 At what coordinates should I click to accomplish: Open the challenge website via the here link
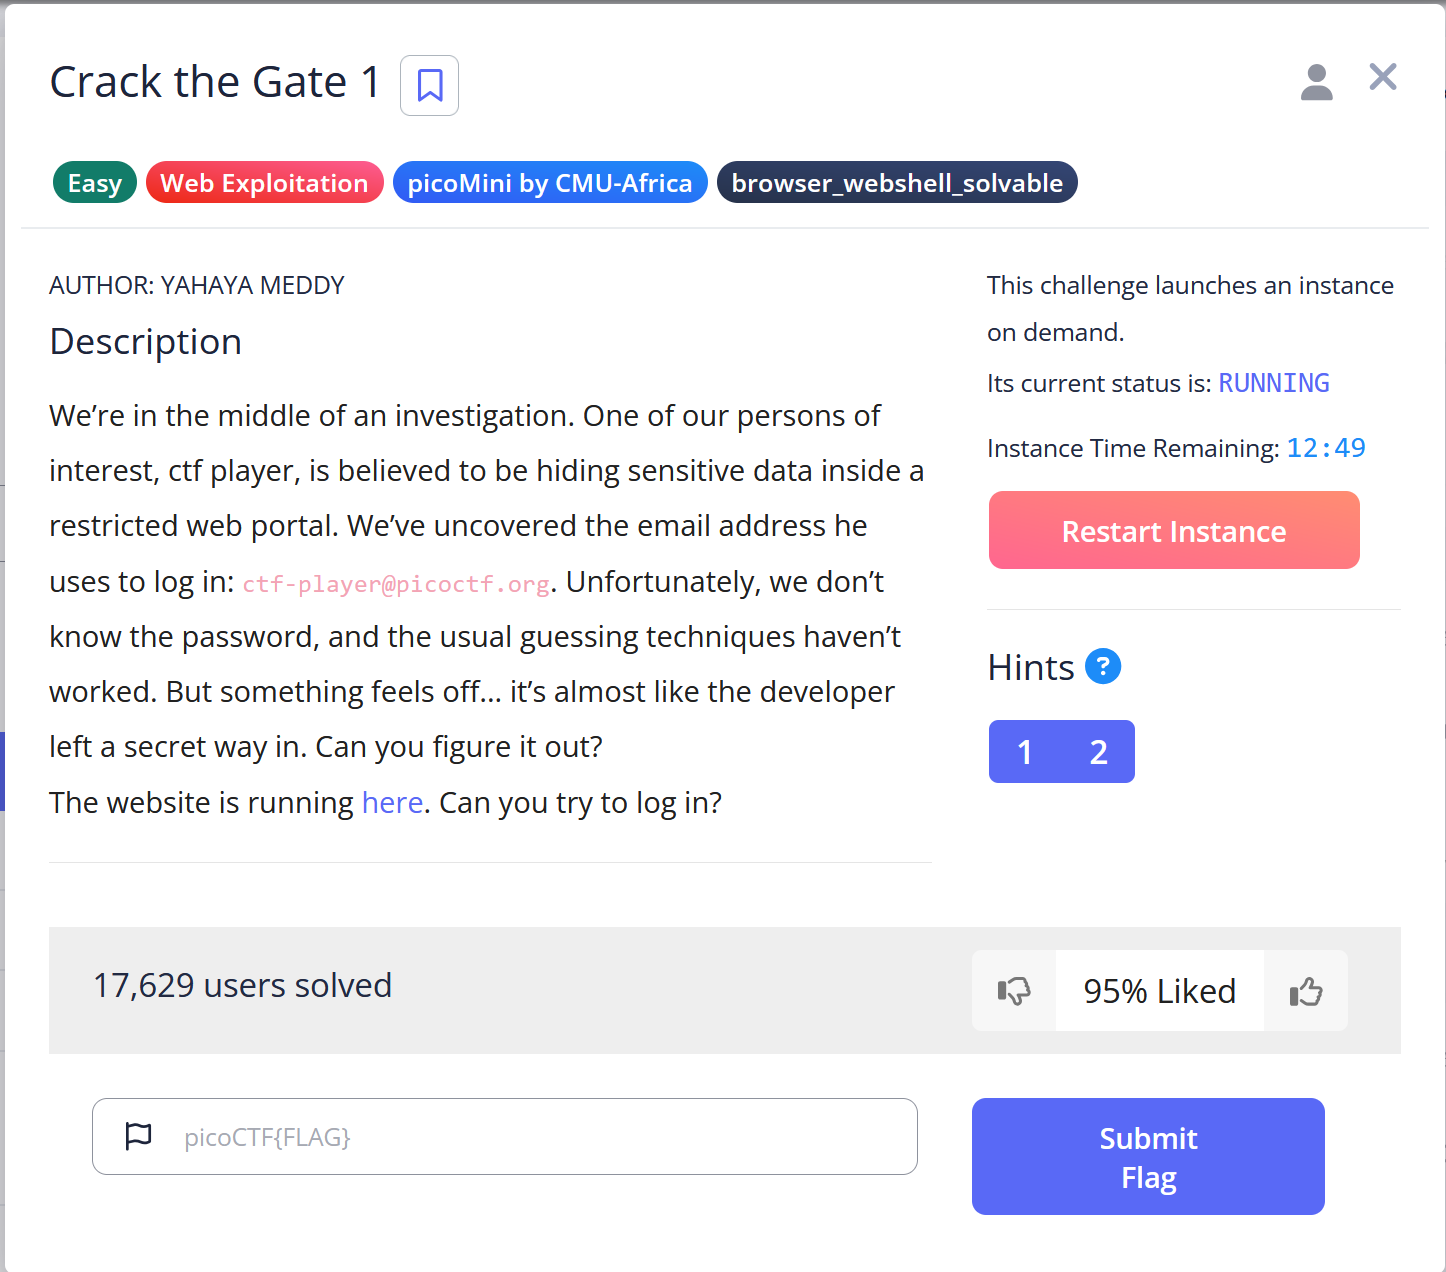[x=392, y=802]
